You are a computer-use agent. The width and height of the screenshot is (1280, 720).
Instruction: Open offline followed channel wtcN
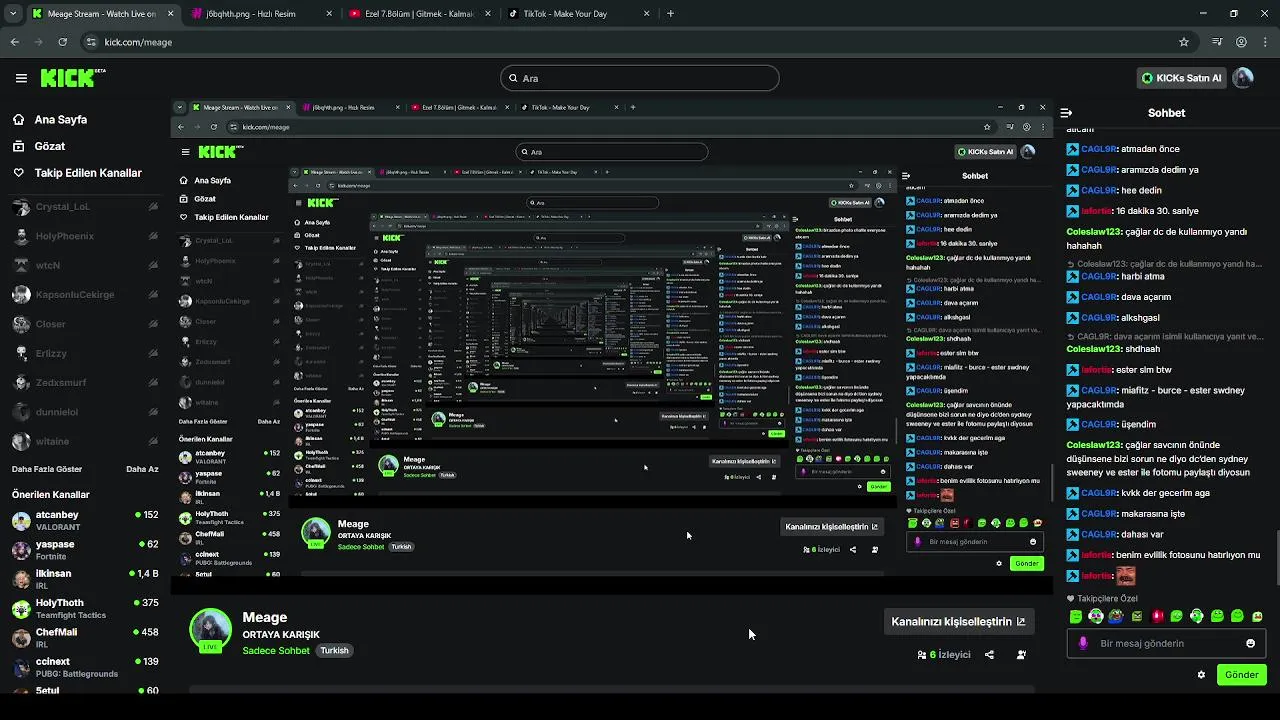pyautogui.click(x=85, y=265)
